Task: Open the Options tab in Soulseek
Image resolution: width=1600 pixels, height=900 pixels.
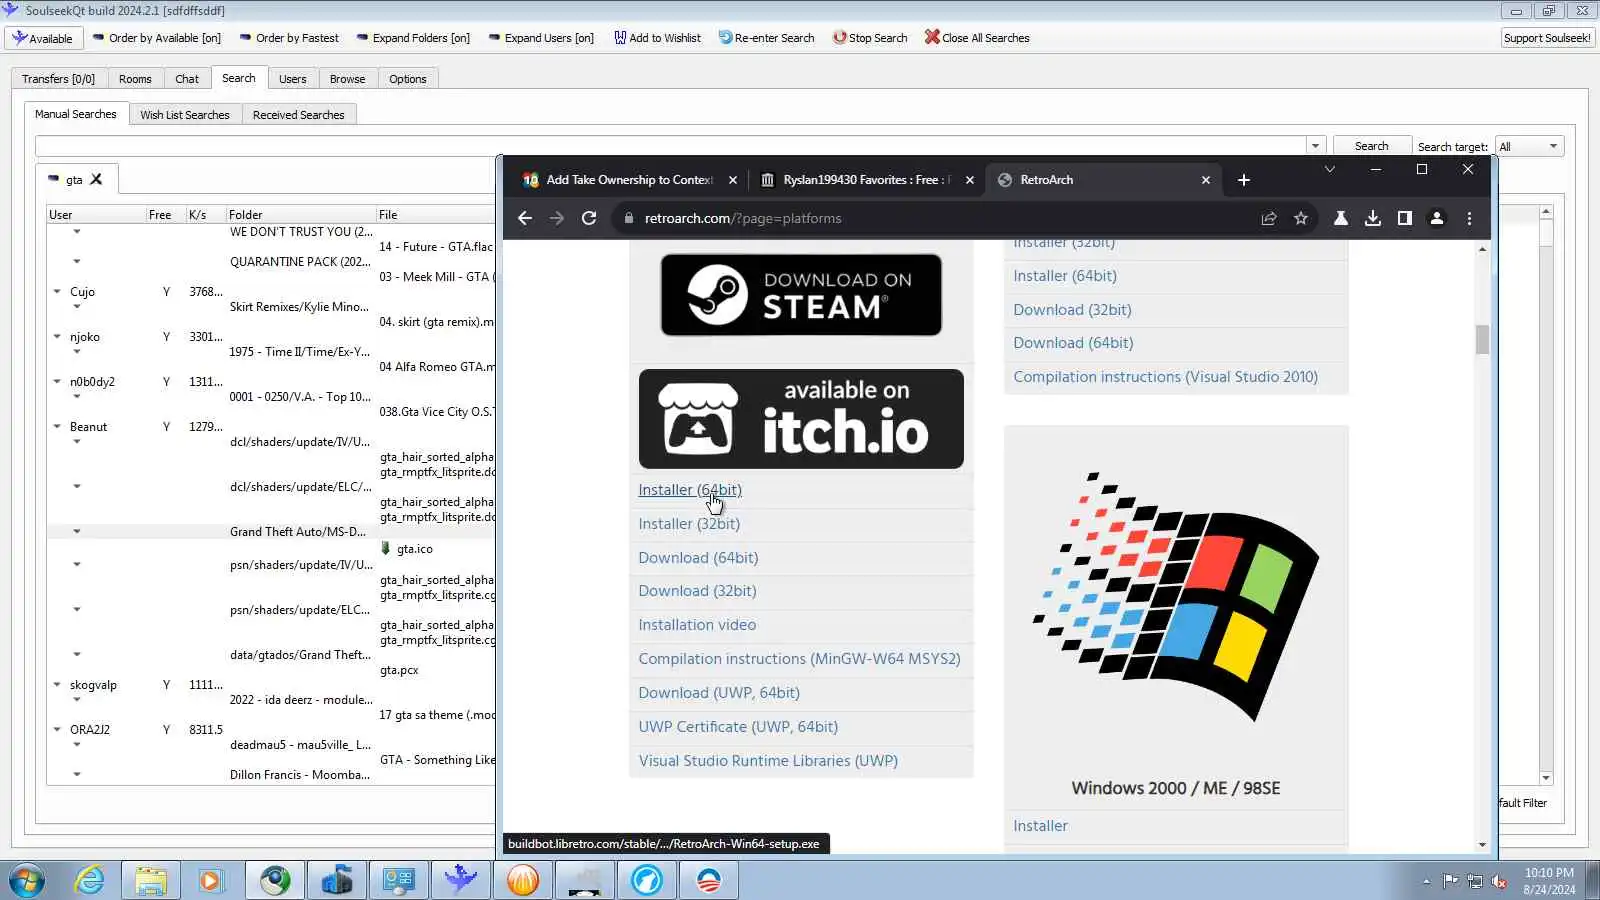Action: (x=408, y=79)
